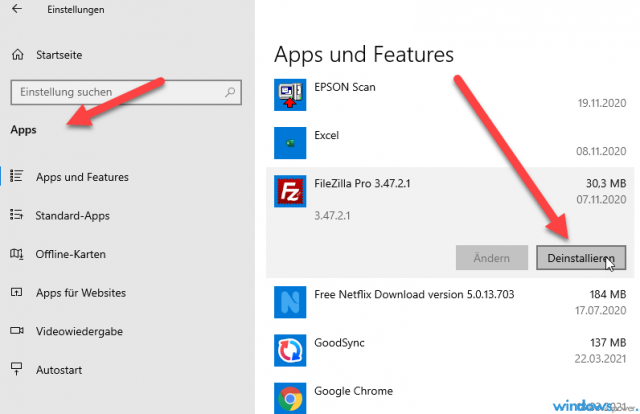
Task: Select Autostart in the sidebar
Action: [x=60, y=369]
